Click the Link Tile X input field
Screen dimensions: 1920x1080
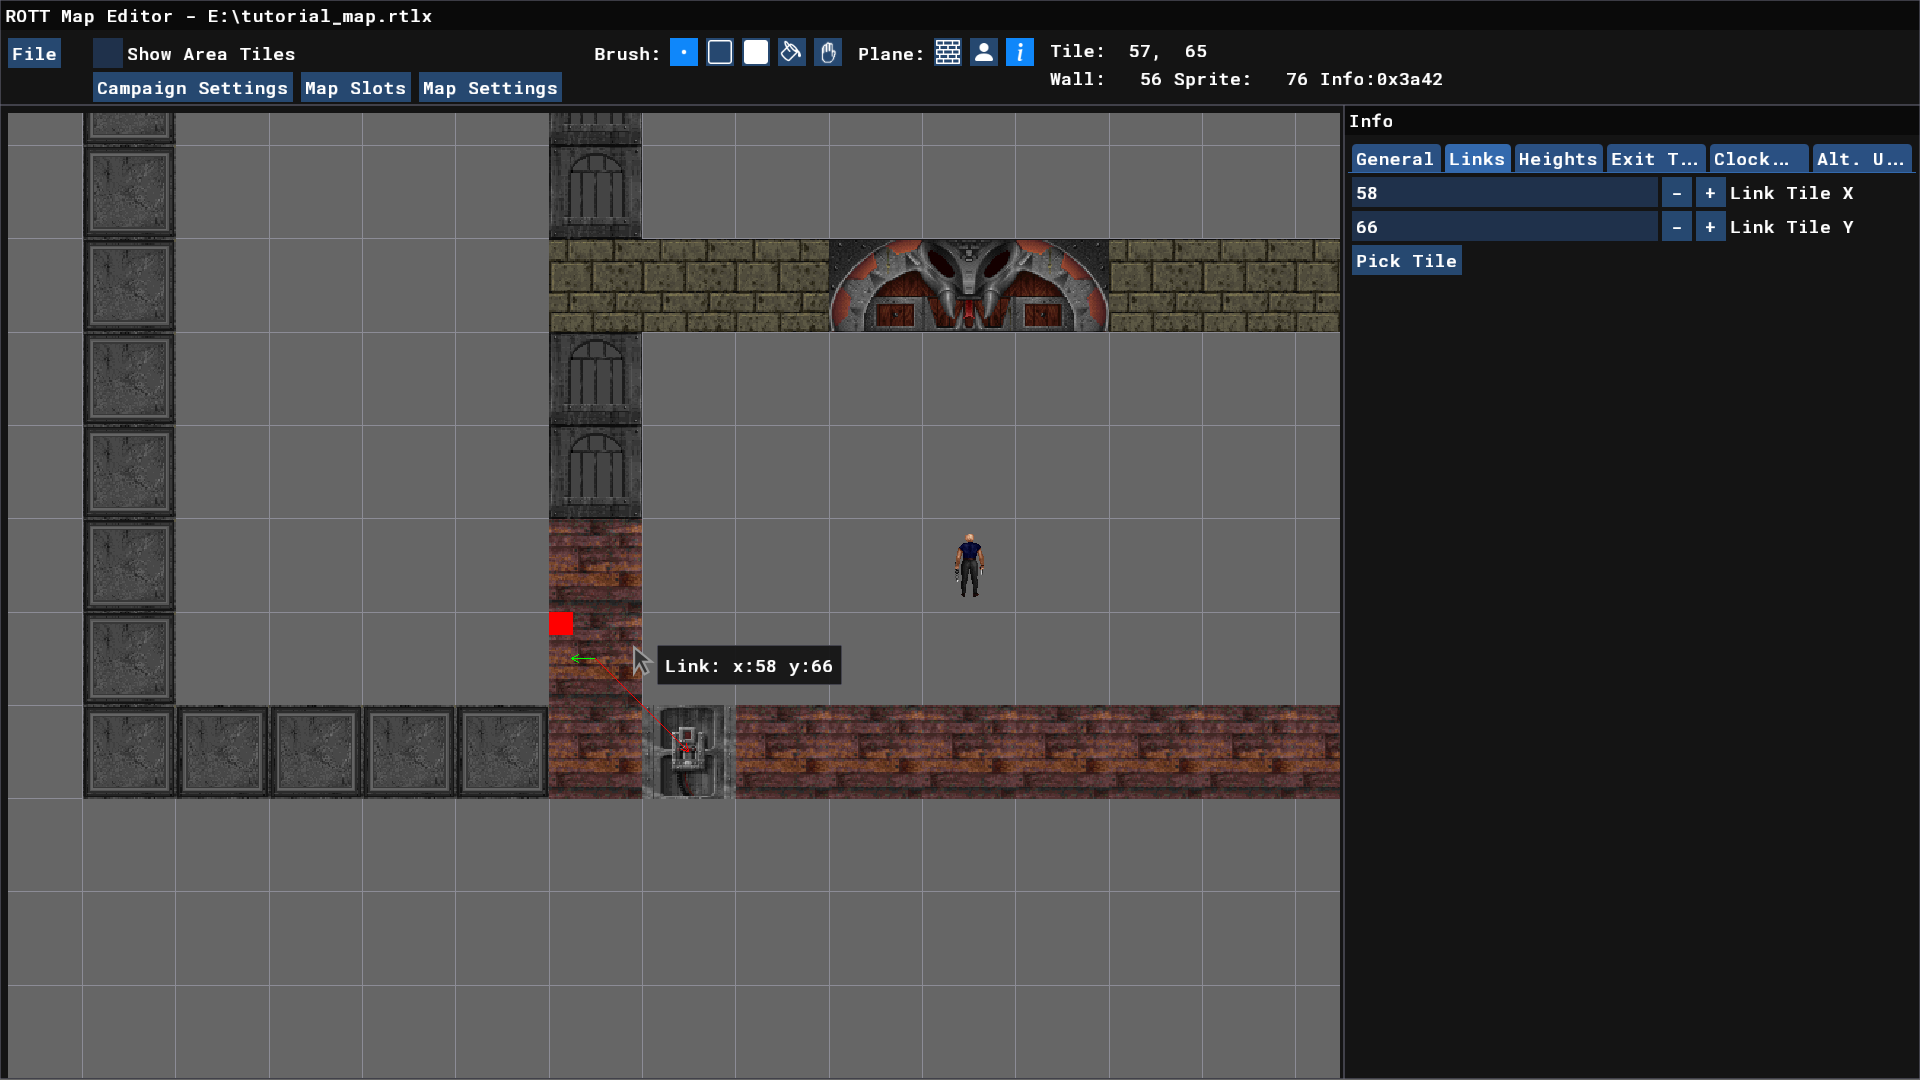coord(1504,193)
